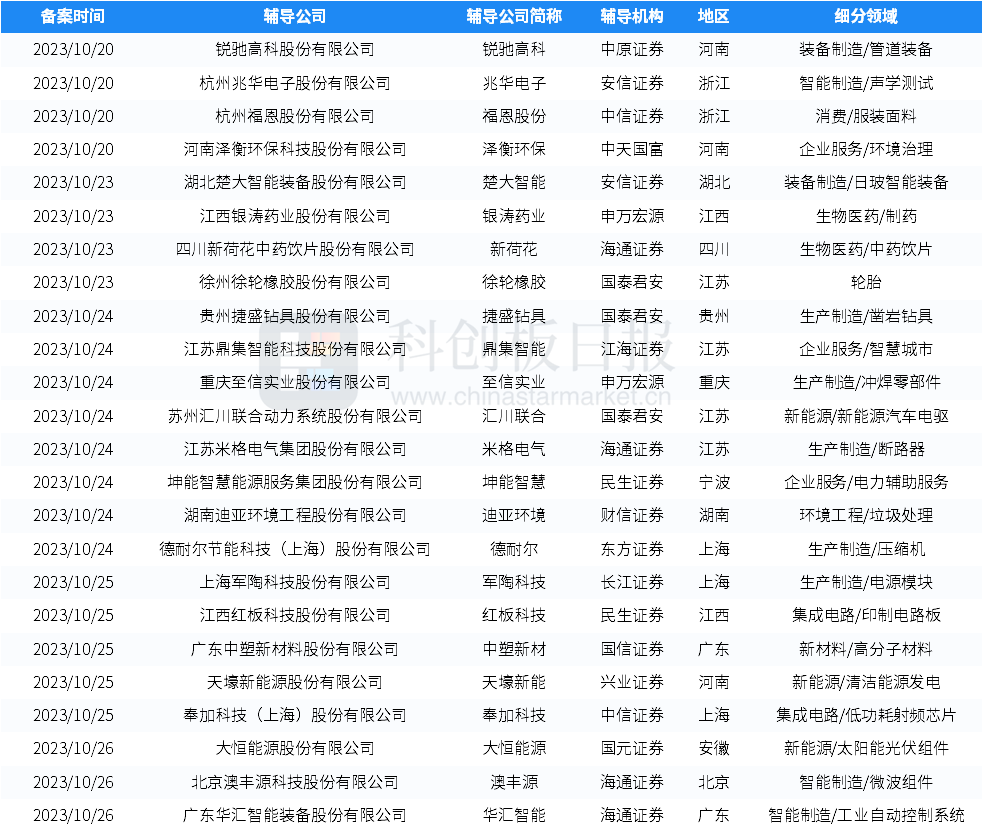Screen dimensions: 983x834
Task: Click region cell 贵州
Action: [714, 316]
